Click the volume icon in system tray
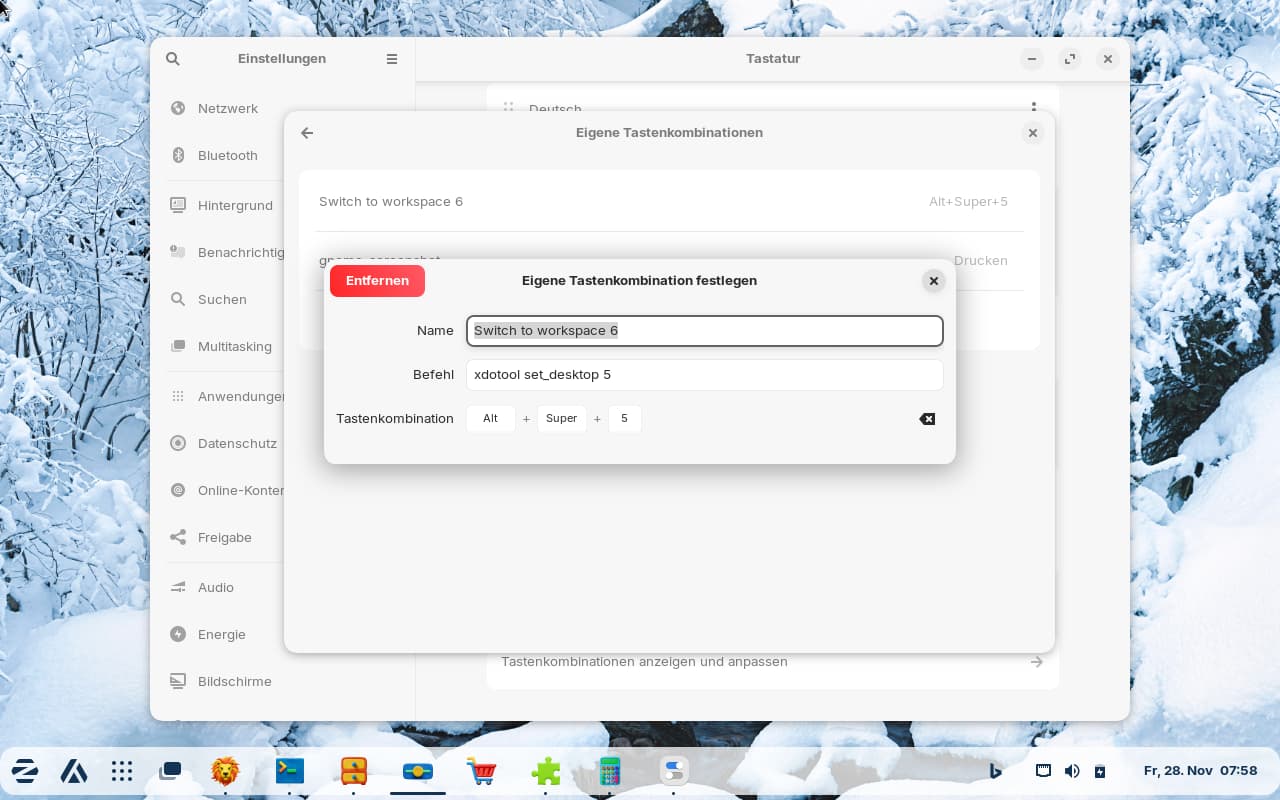Image resolution: width=1280 pixels, height=800 pixels. point(1072,771)
